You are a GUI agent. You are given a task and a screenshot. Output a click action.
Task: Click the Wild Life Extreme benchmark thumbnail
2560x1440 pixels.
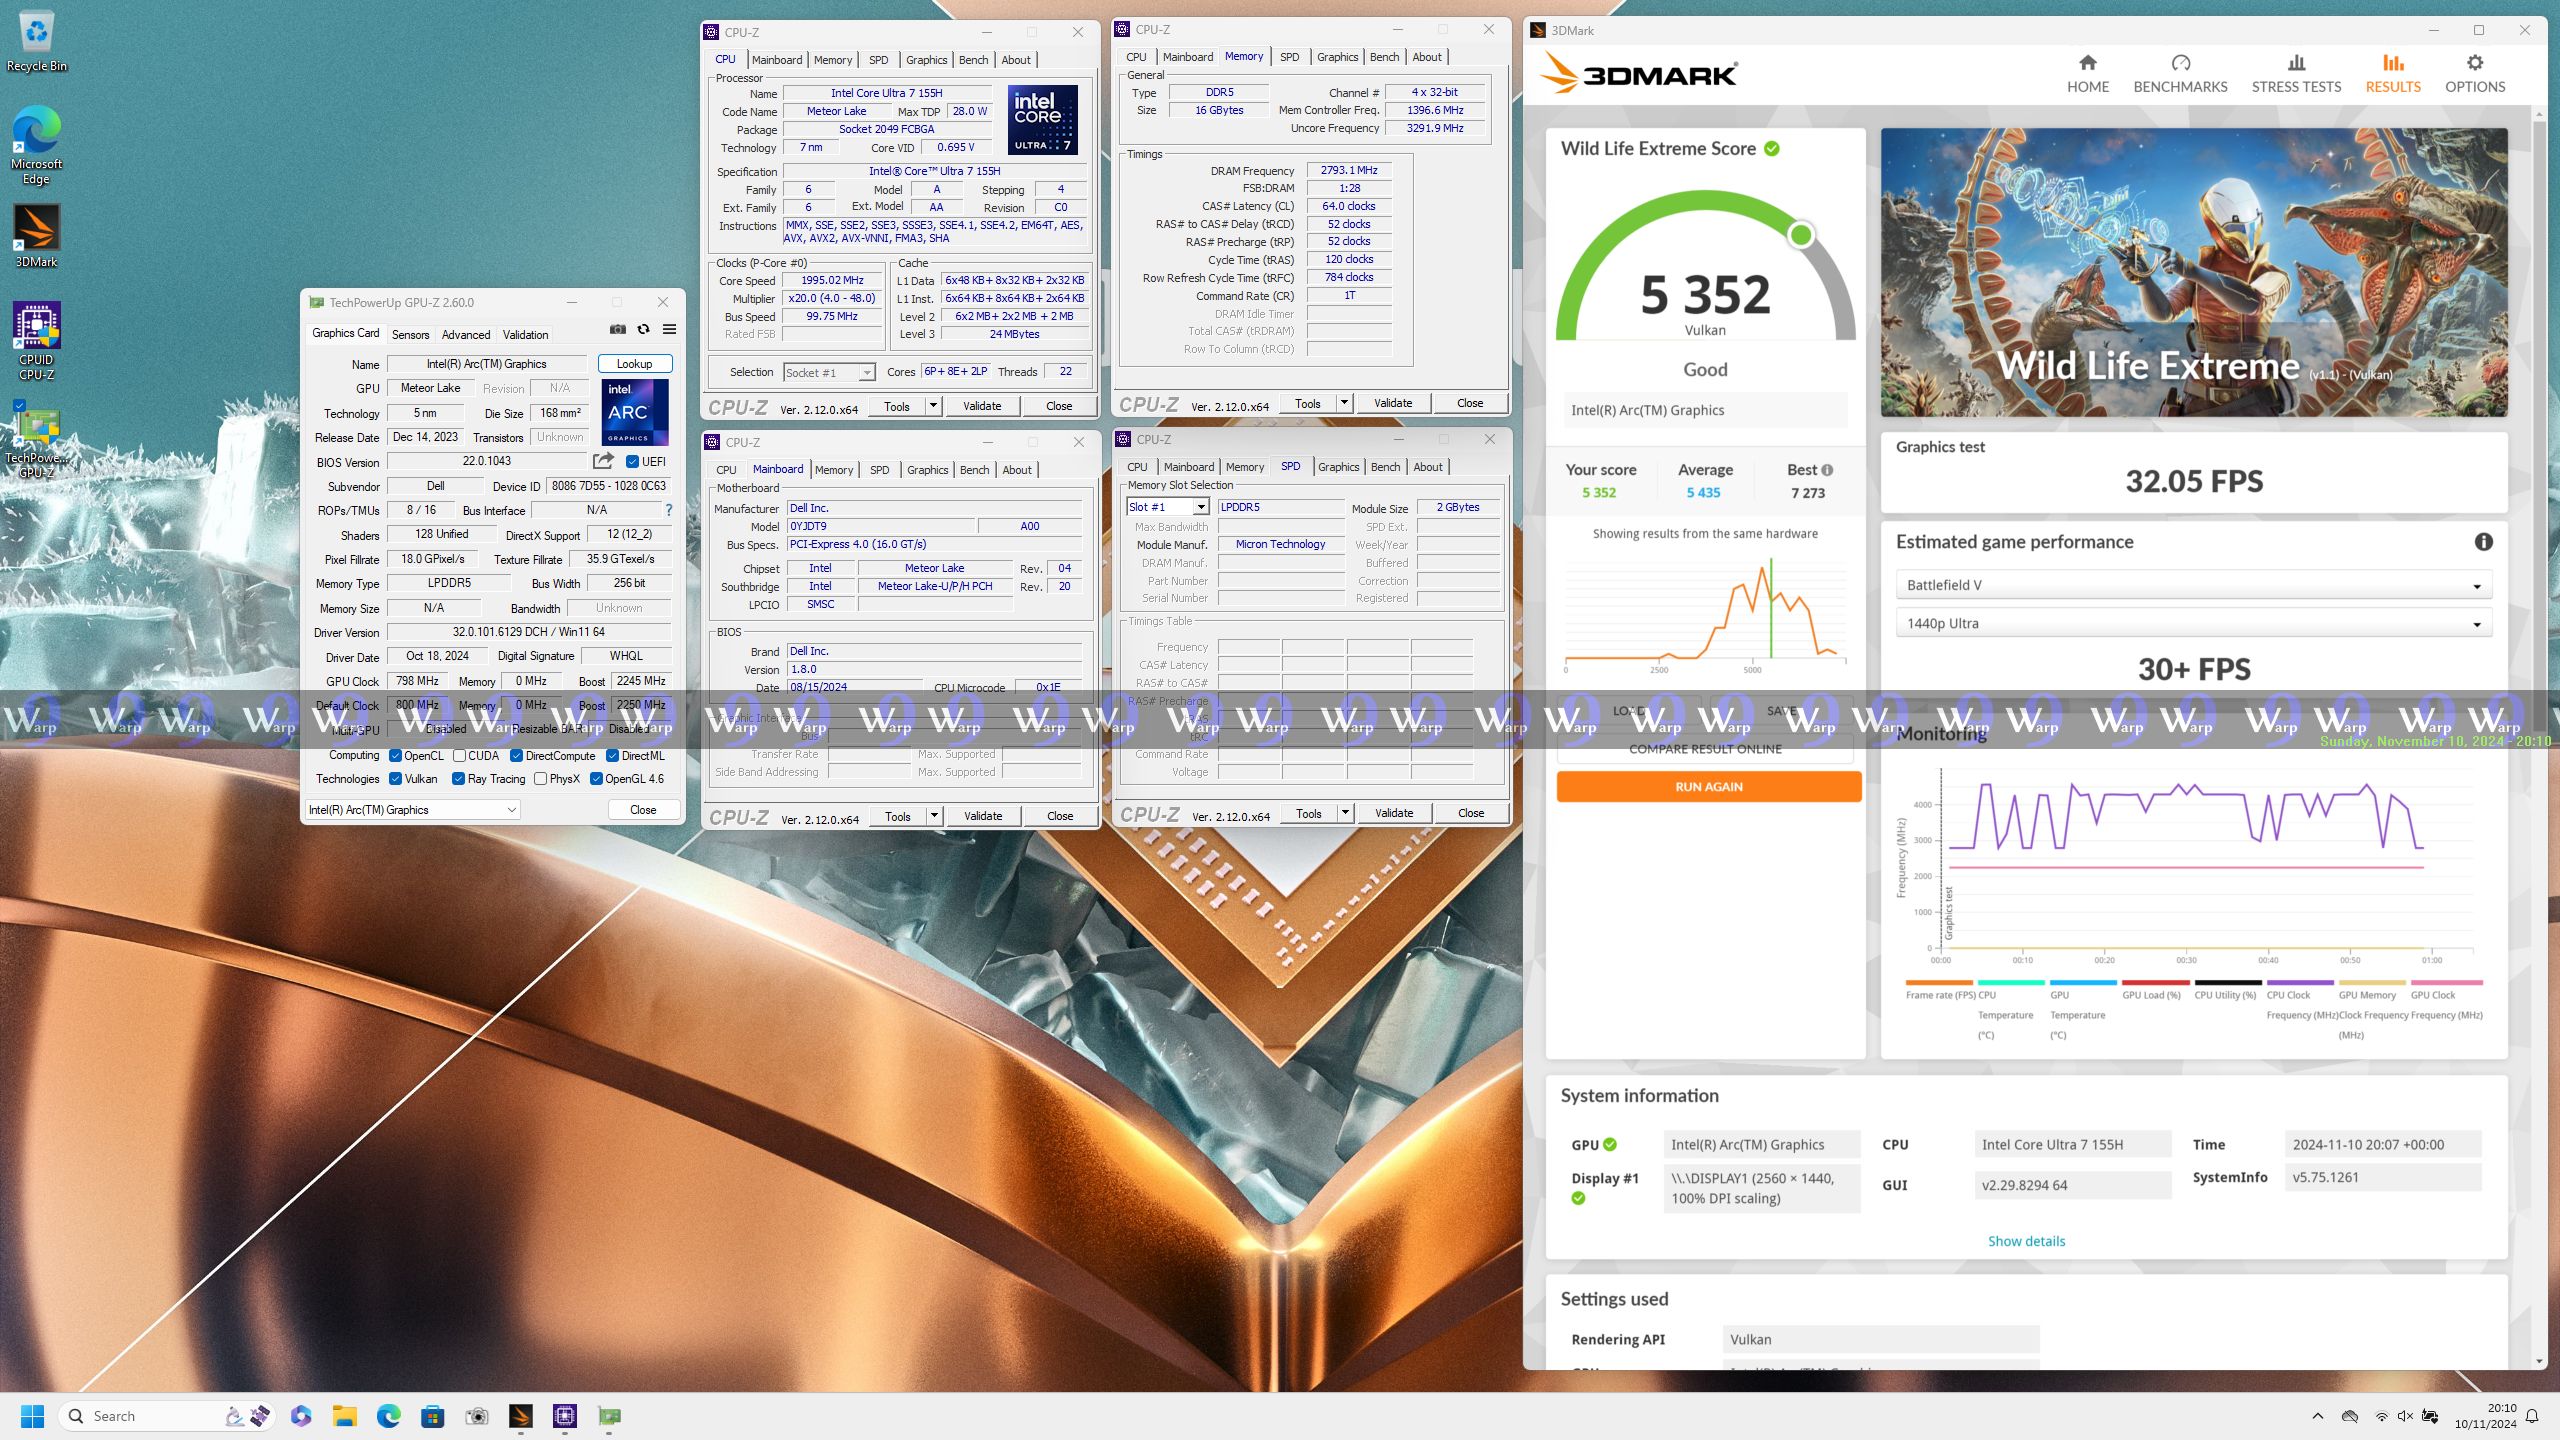tap(2194, 272)
